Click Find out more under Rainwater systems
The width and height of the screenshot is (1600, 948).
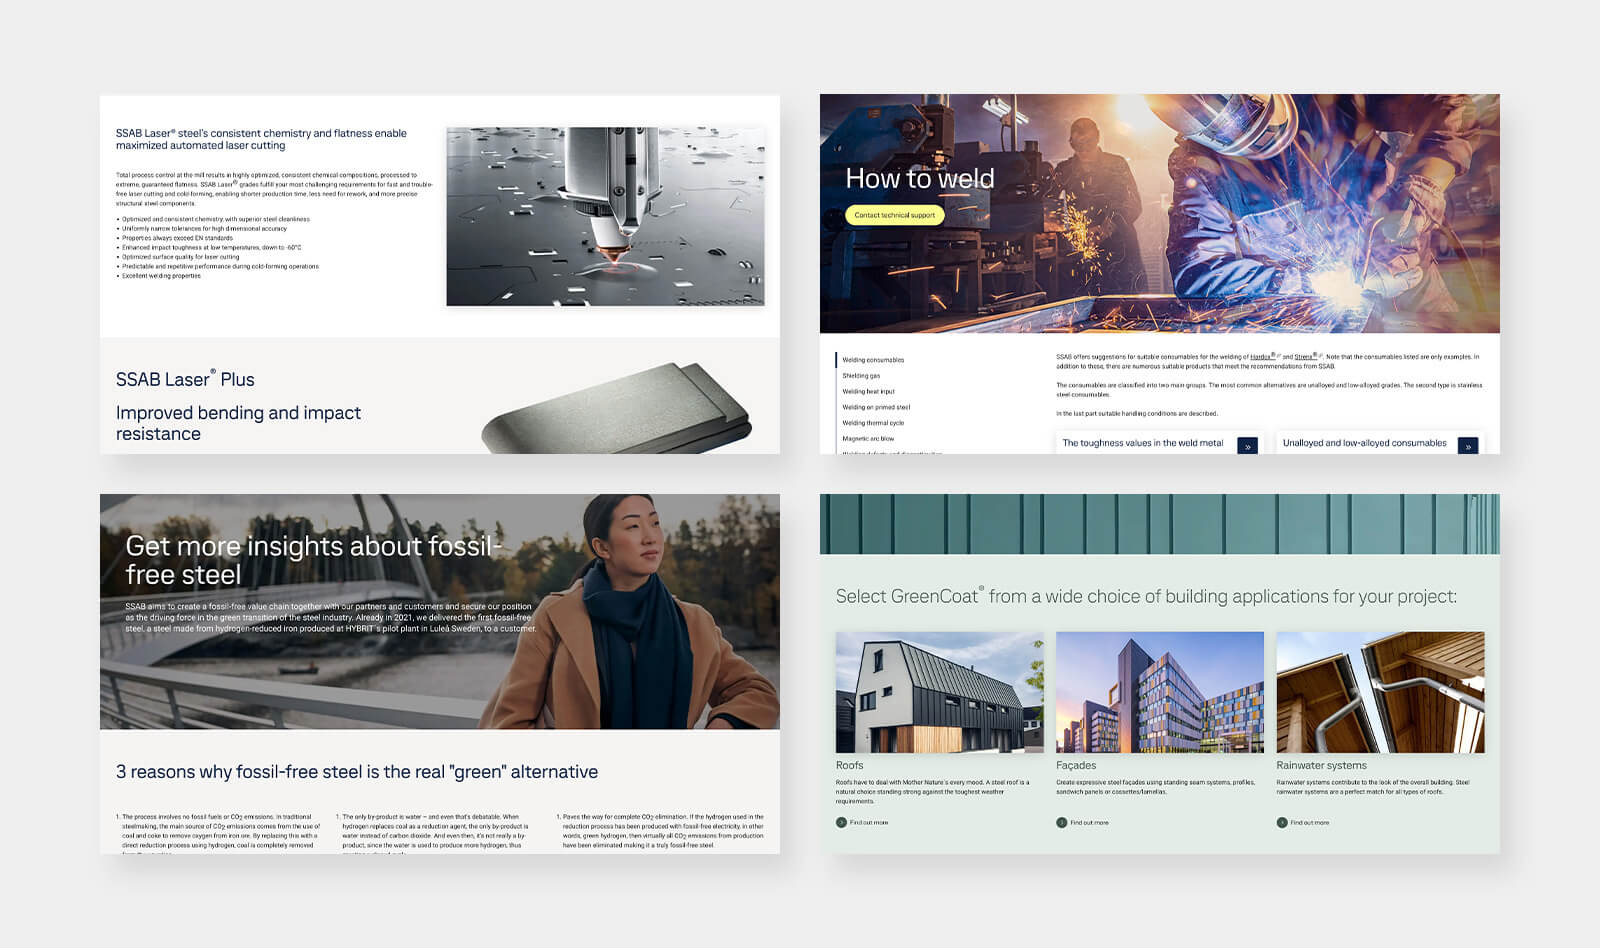tap(1309, 823)
